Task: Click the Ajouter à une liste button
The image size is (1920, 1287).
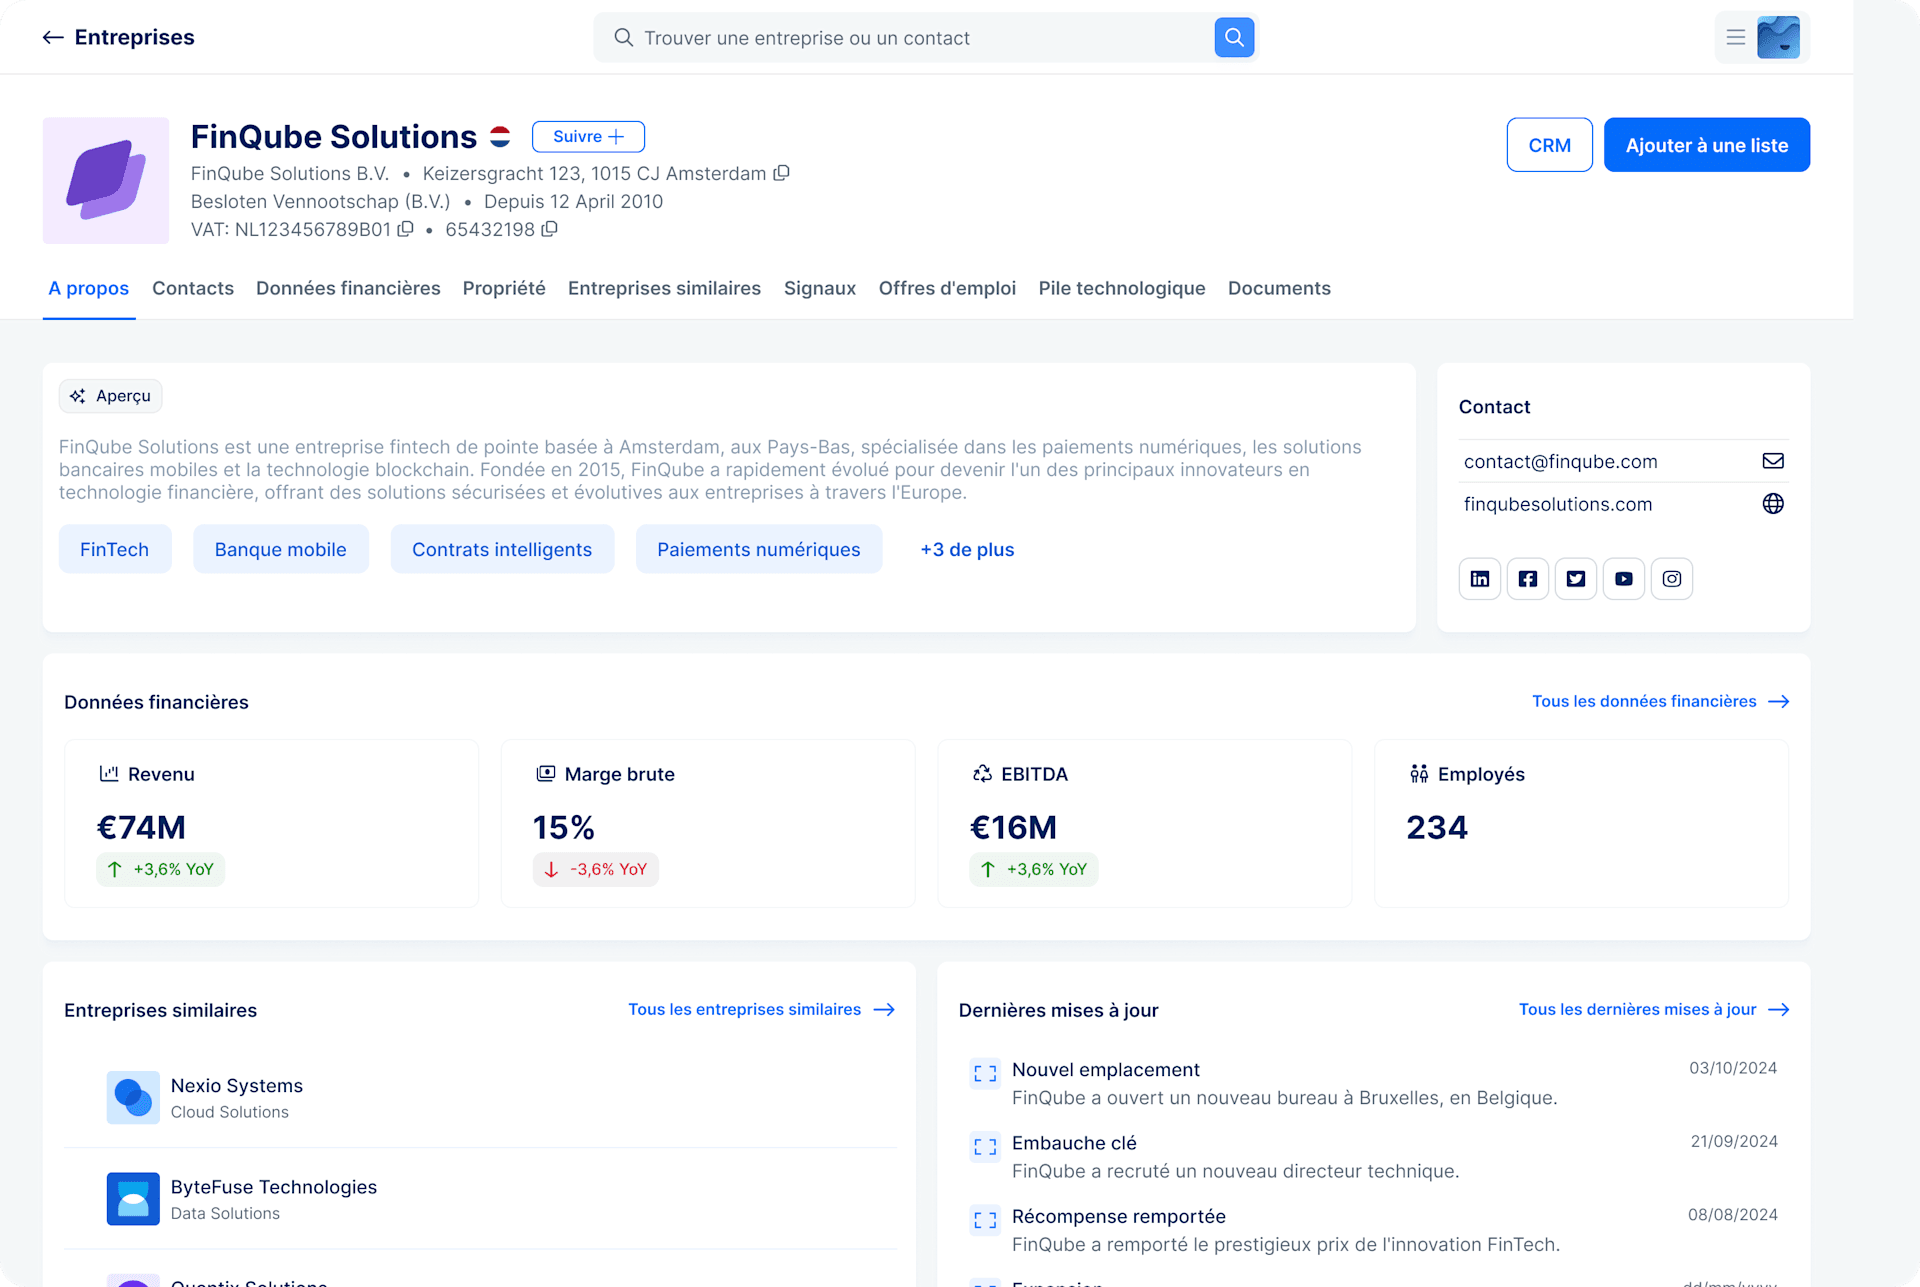Action: tap(1706, 146)
